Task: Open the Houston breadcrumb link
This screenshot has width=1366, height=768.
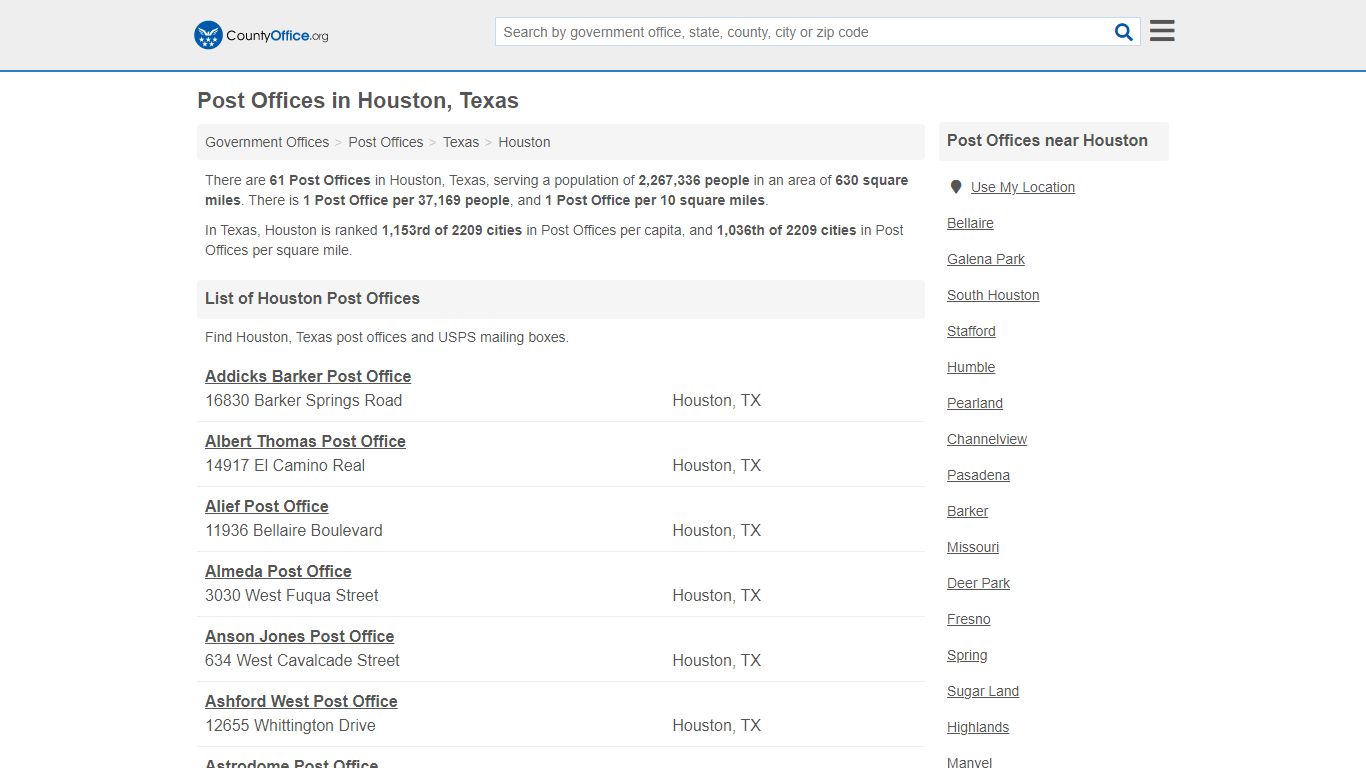Action: pos(524,142)
